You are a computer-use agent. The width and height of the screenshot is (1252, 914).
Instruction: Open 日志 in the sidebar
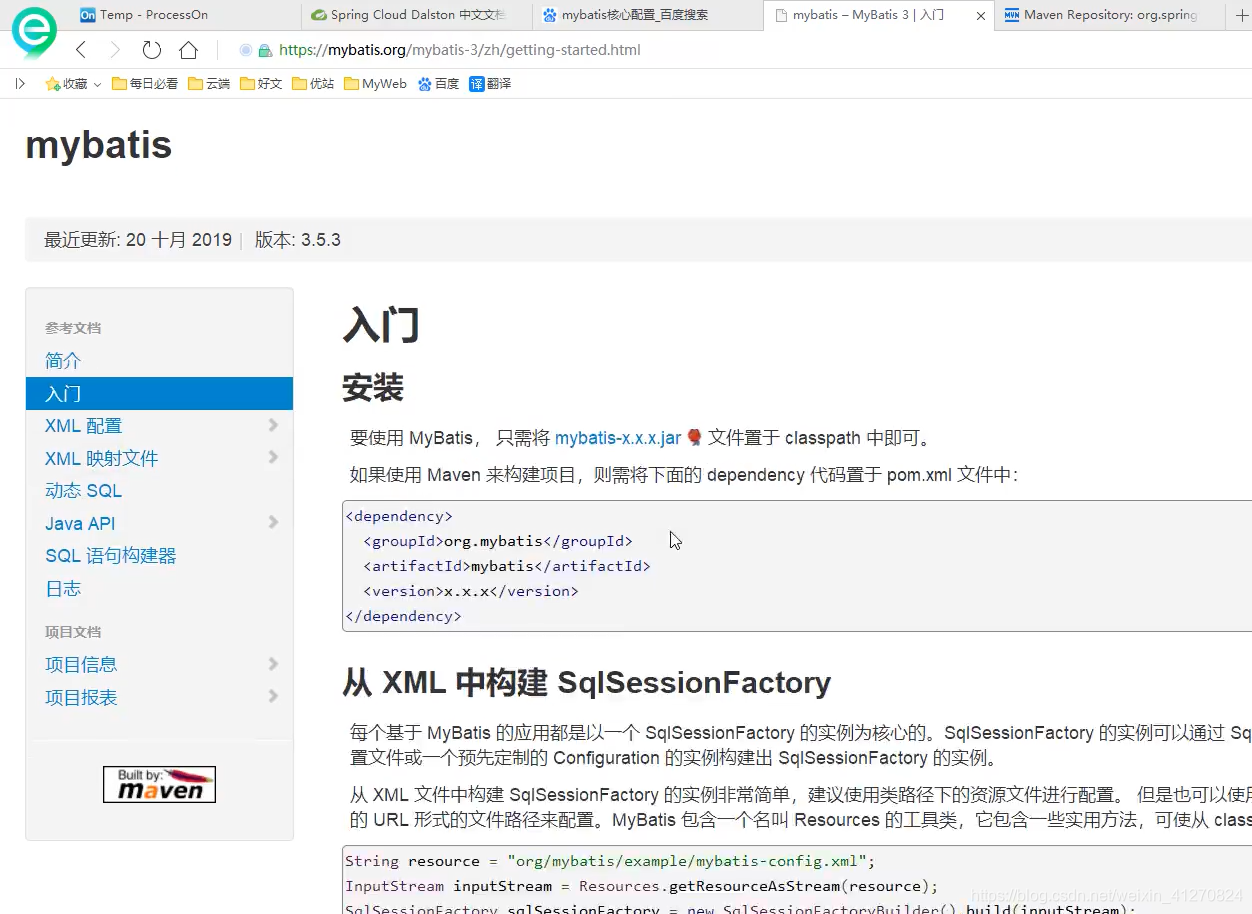[x=63, y=588]
